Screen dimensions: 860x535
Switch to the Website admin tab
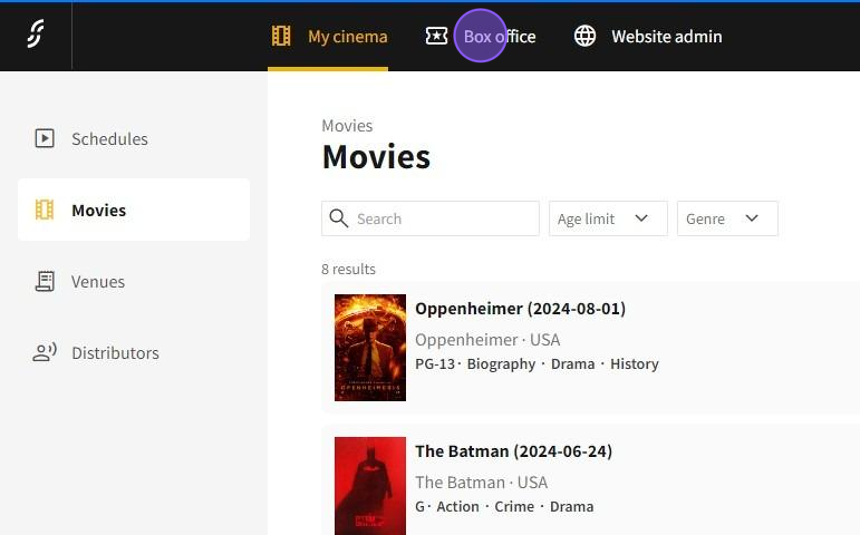pyautogui.click(x=666, y=36)
